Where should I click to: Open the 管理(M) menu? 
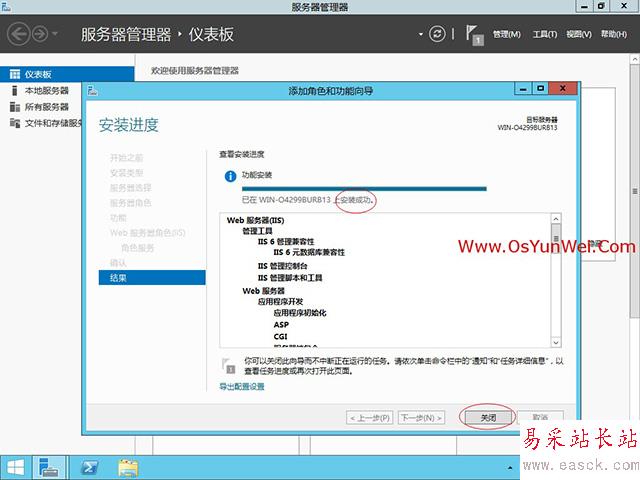[x=507, y=34]
